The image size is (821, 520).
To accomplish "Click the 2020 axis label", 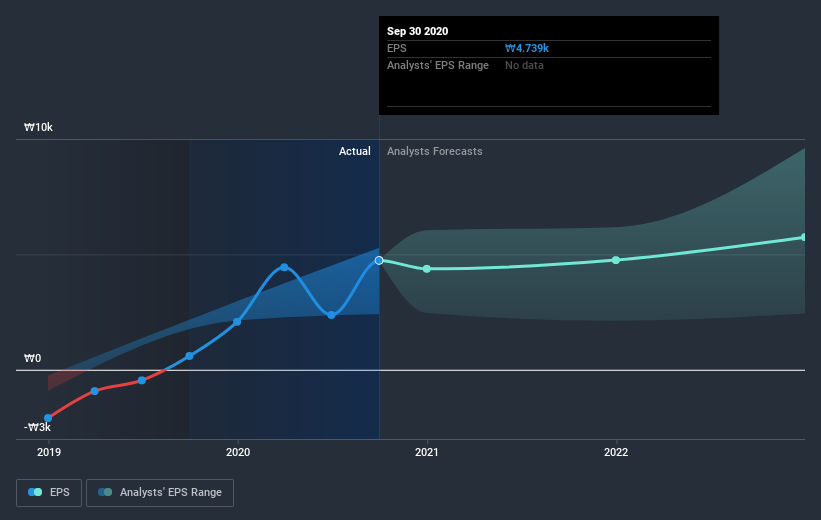I will pyautogui.click(x=238, y=452).
